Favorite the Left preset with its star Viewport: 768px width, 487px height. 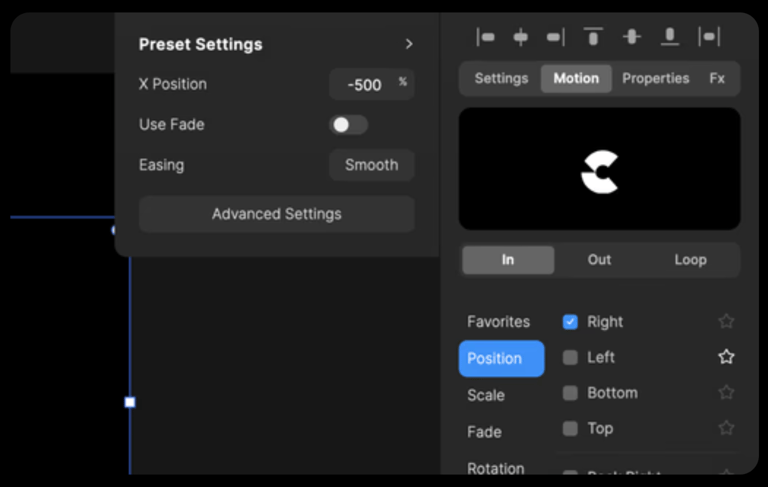click(x=726, y=357)
